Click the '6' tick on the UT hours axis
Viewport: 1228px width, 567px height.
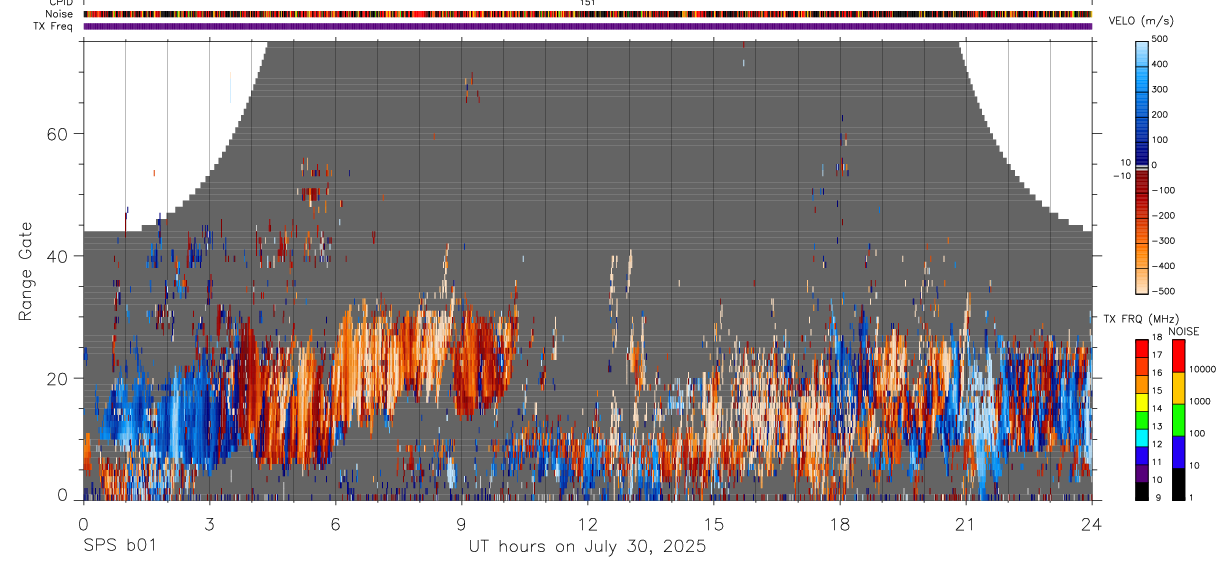click(335, 523)
